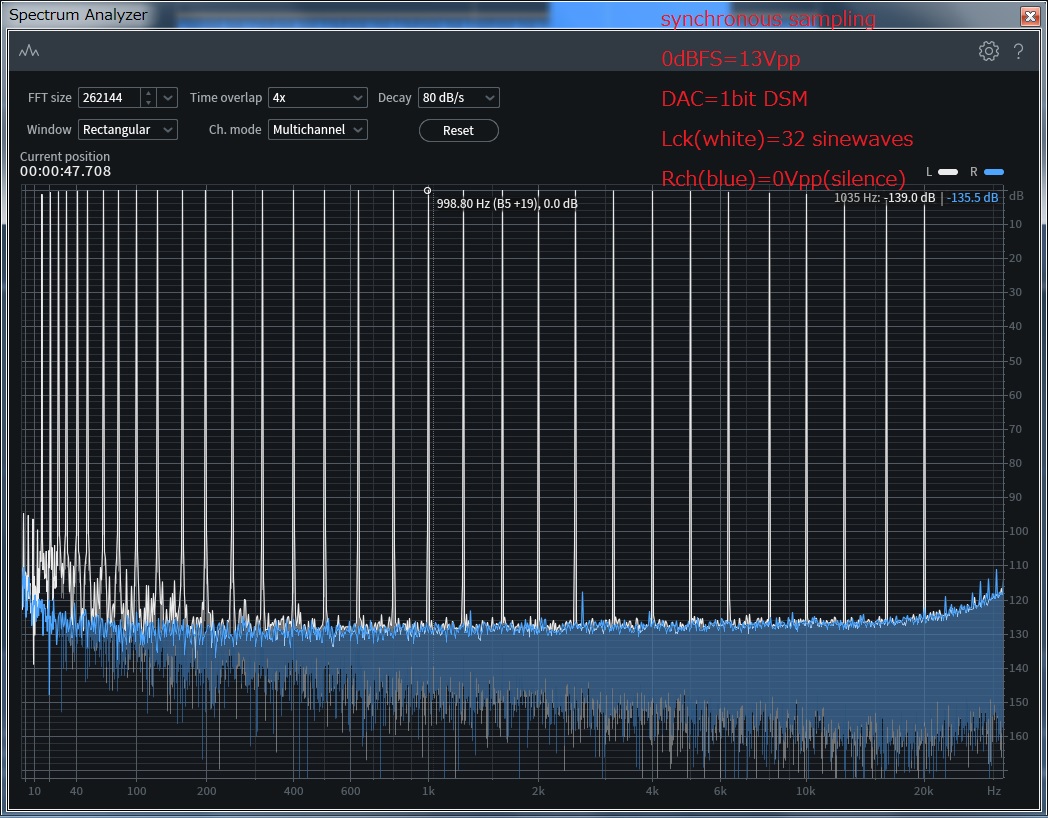Open settings via the gear icon
1048x818 pixels.
point(989,51)
